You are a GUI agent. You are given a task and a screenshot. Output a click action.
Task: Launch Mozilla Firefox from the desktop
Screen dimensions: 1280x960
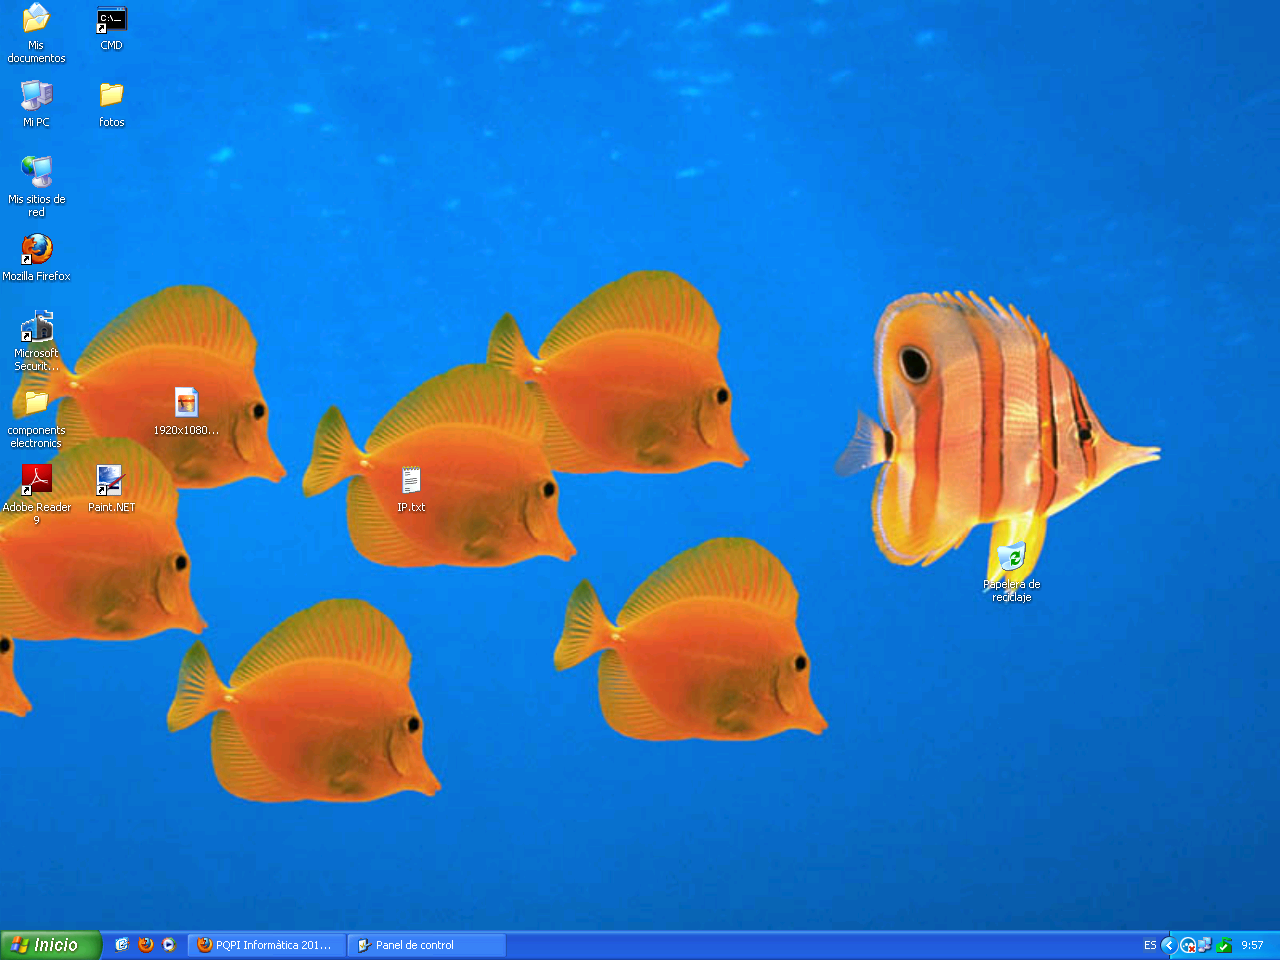tap(37, 250)
